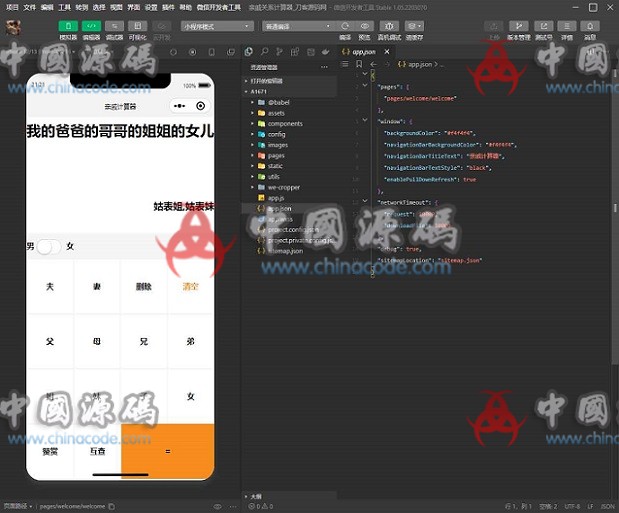The height and width of the screenshot is (513, 619).
Task: Open 版本管理 version control
Action: (519, 26)
